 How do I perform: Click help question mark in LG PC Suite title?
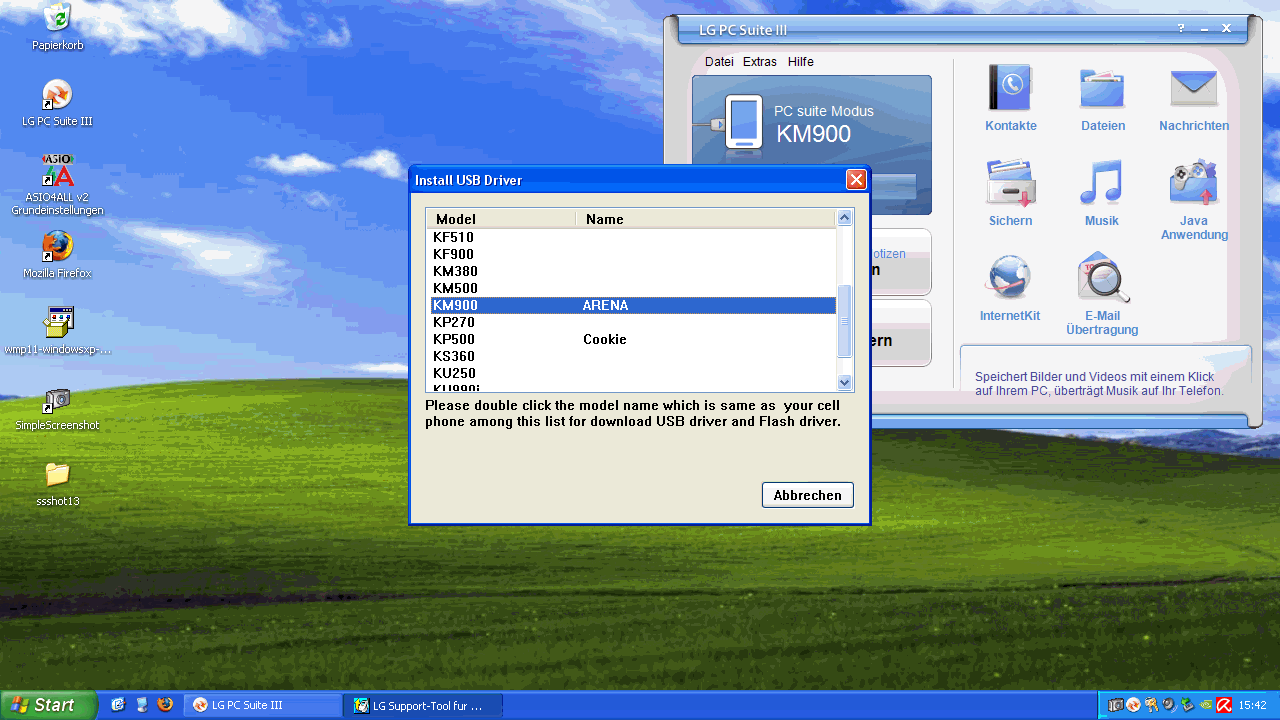click(1181, 29)
